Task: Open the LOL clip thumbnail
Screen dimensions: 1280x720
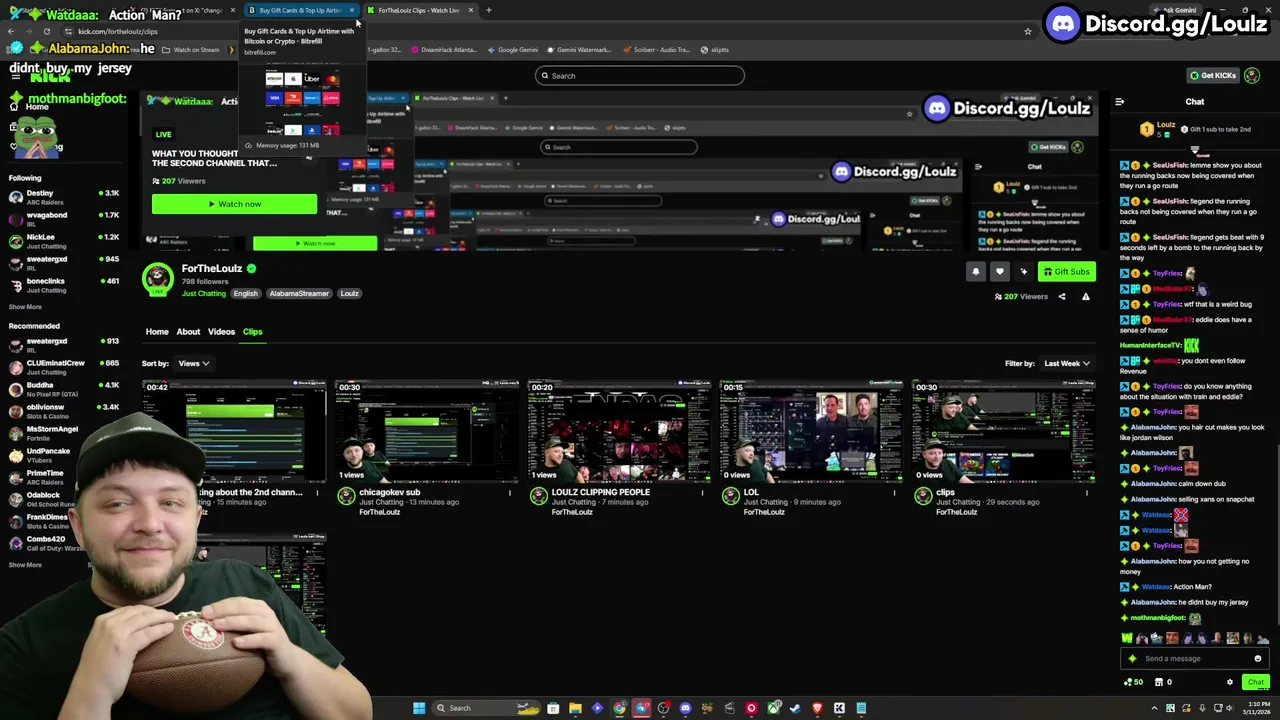Action: [x=811, y=431]
